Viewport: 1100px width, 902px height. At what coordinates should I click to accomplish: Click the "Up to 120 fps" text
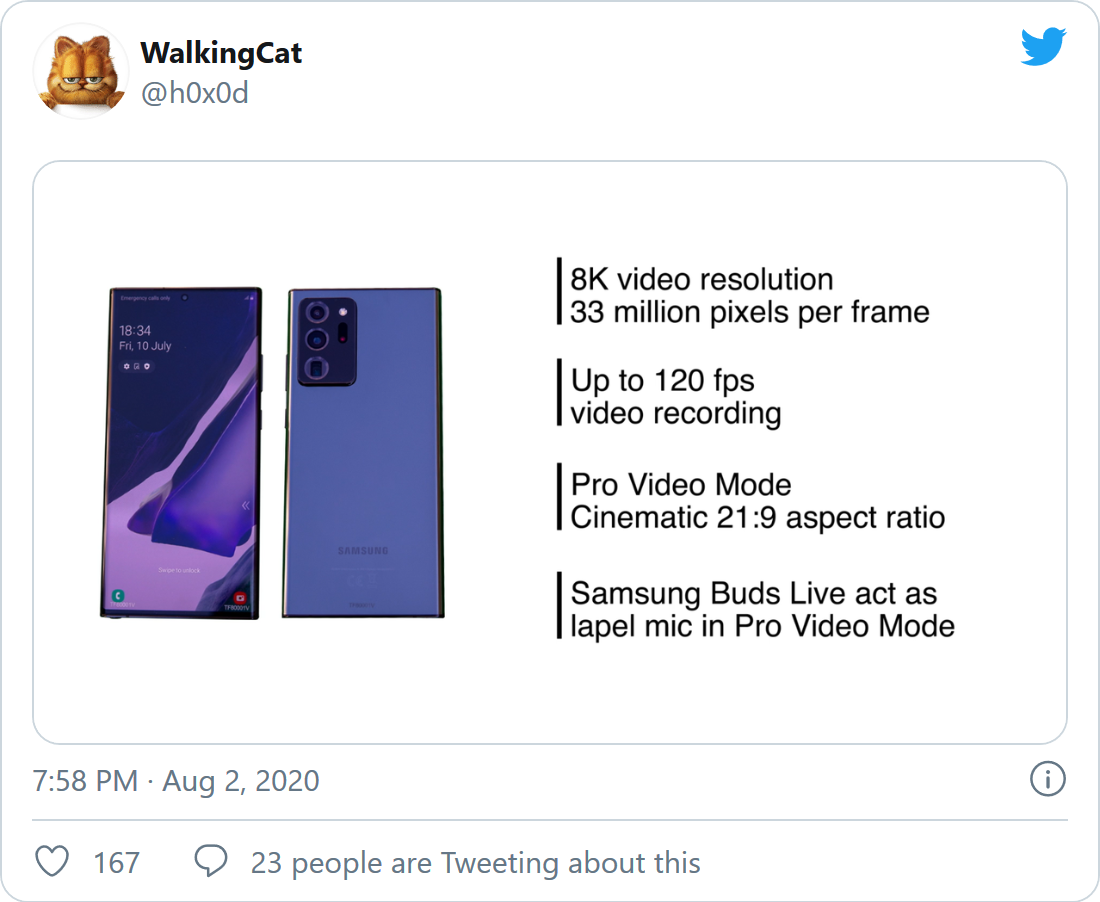(662, 380)
